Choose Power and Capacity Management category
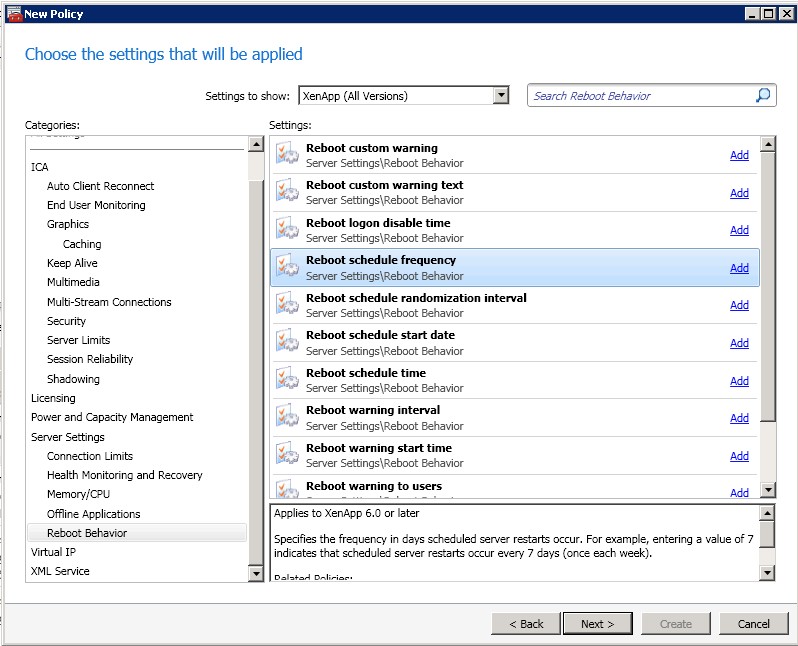Screen dimensions: 798x646 coord(112,417)
